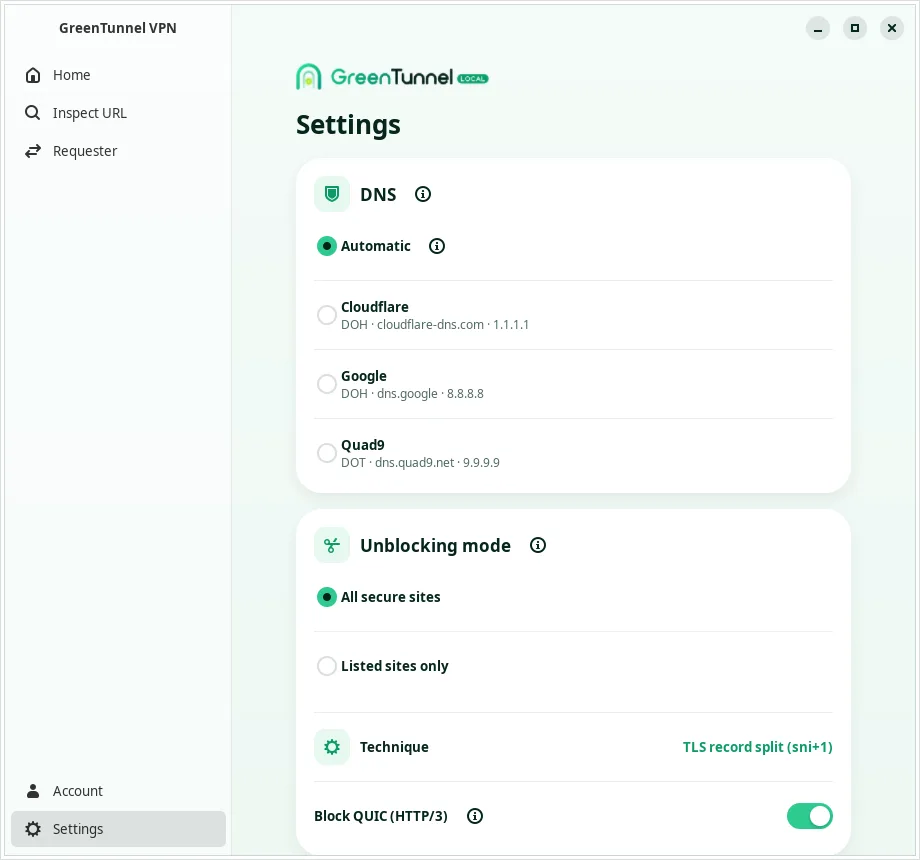Screen dimensions: 920x860
Task: Click the Home house icon in sidebar
Action: tap(33, 75)
